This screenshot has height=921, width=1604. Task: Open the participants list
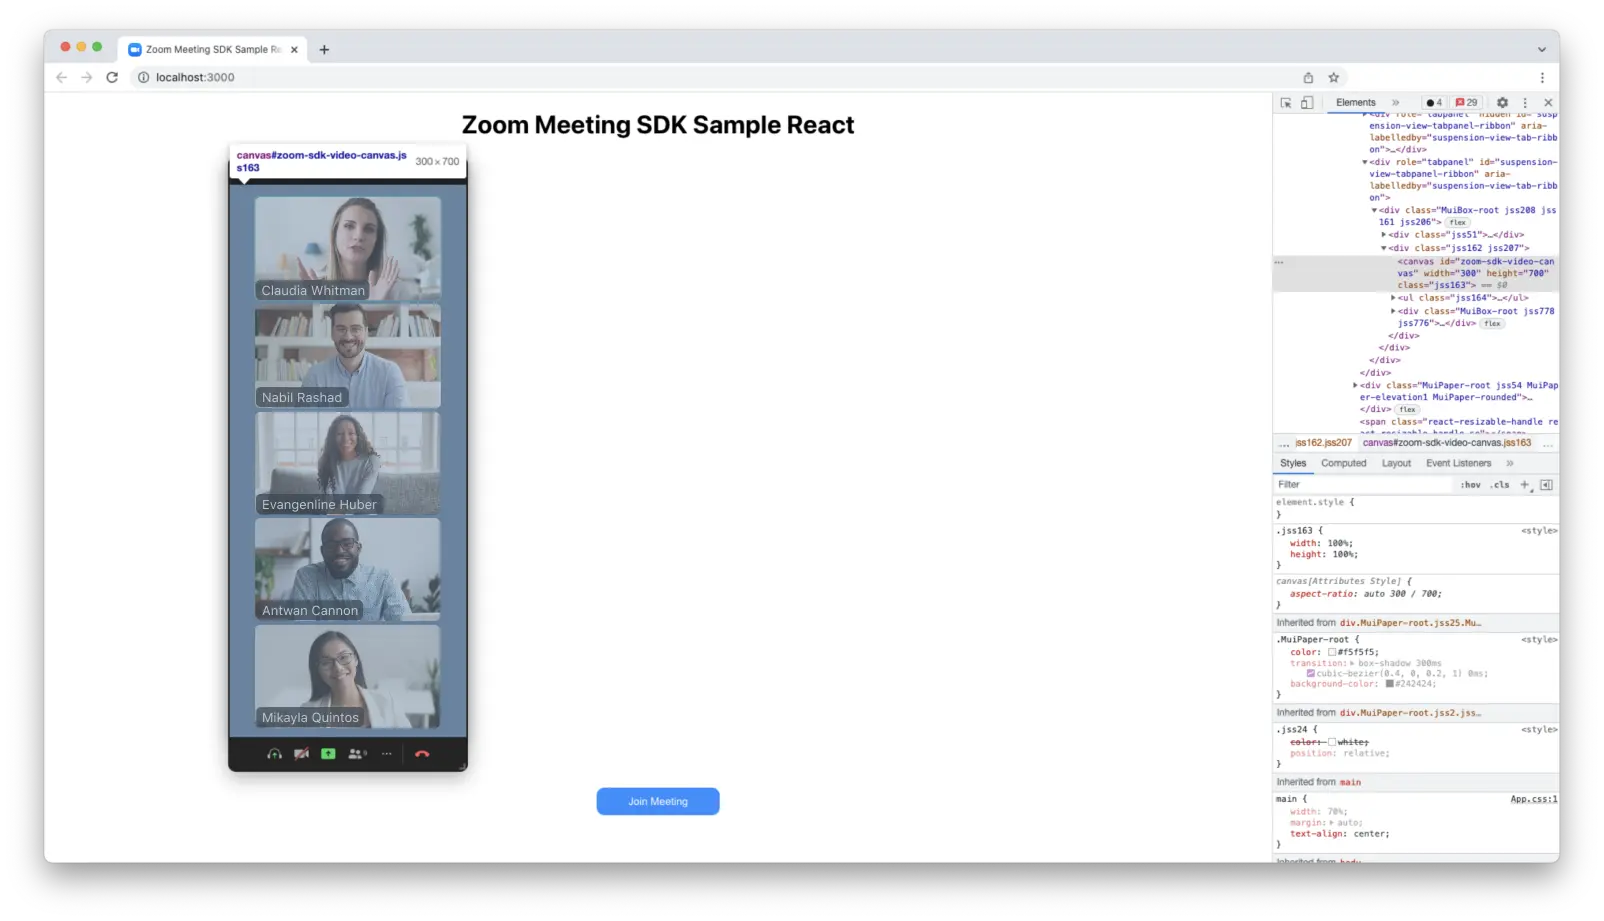pyautogui.click(x=355, y=754)
